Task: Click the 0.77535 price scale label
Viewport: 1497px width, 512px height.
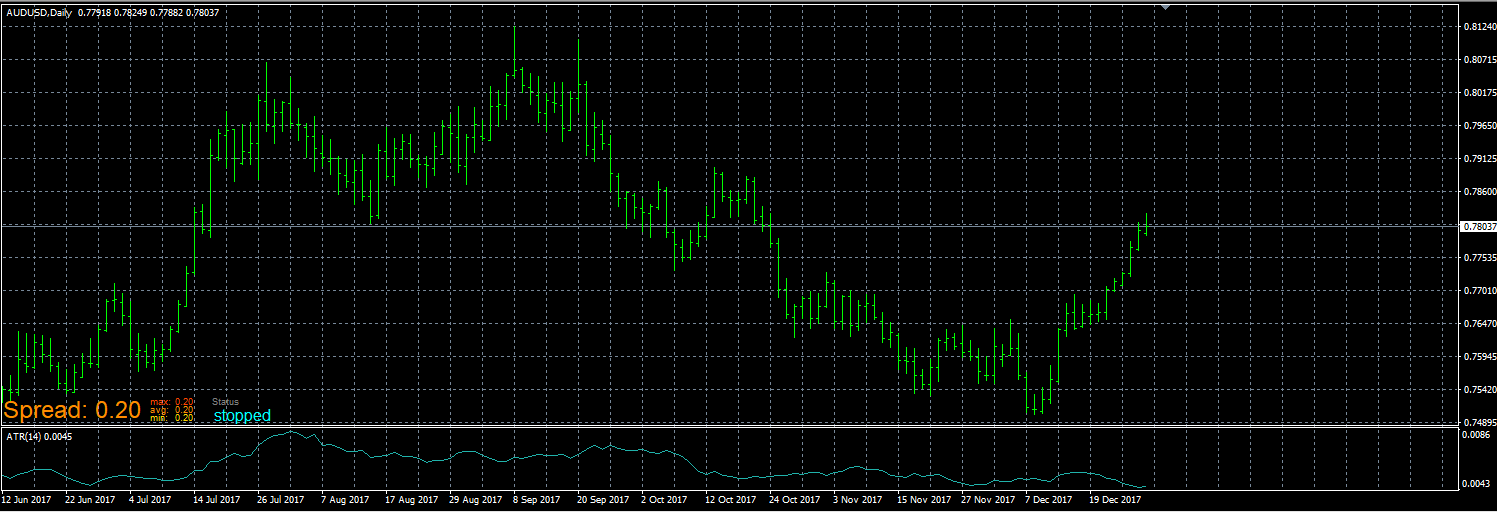Action: point(1479,258)
